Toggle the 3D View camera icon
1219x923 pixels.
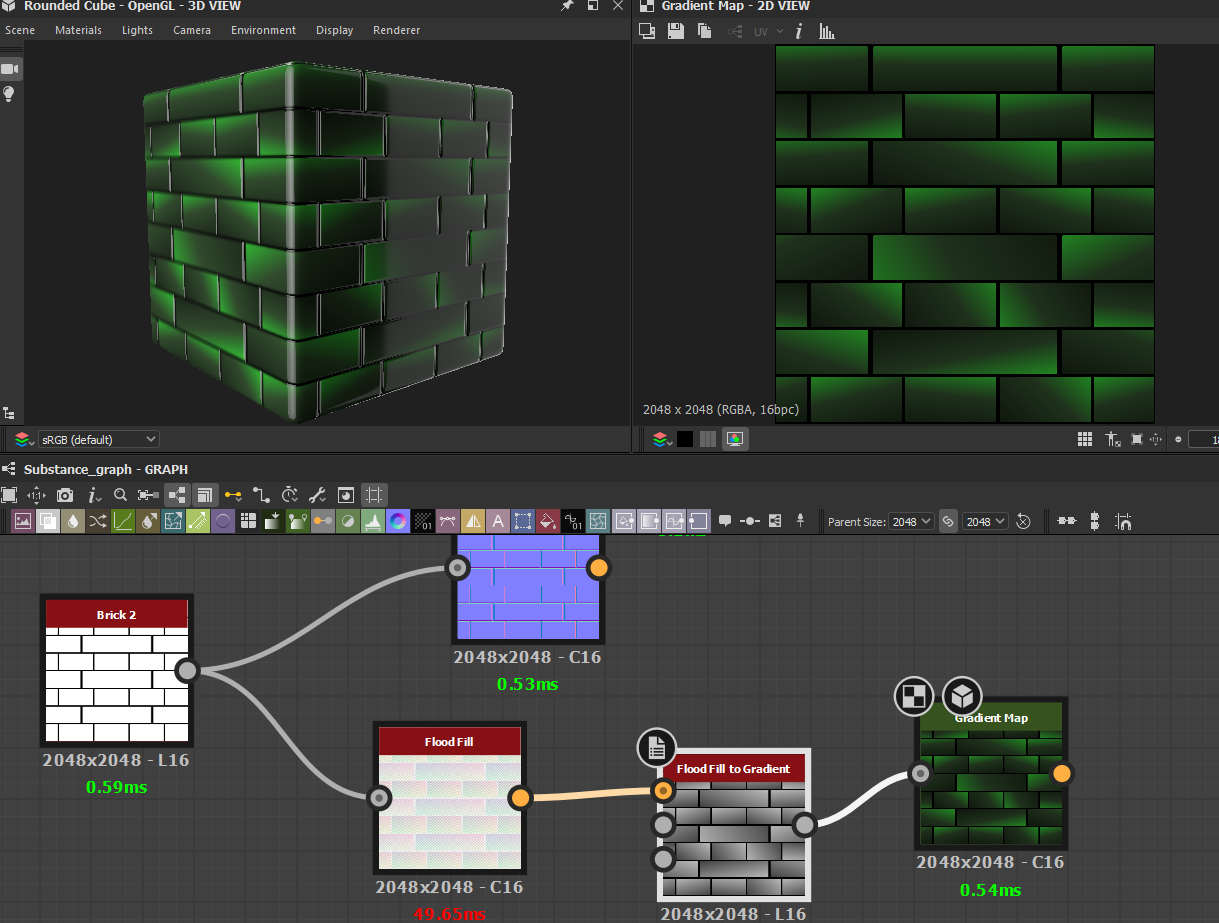pos(10,68)
